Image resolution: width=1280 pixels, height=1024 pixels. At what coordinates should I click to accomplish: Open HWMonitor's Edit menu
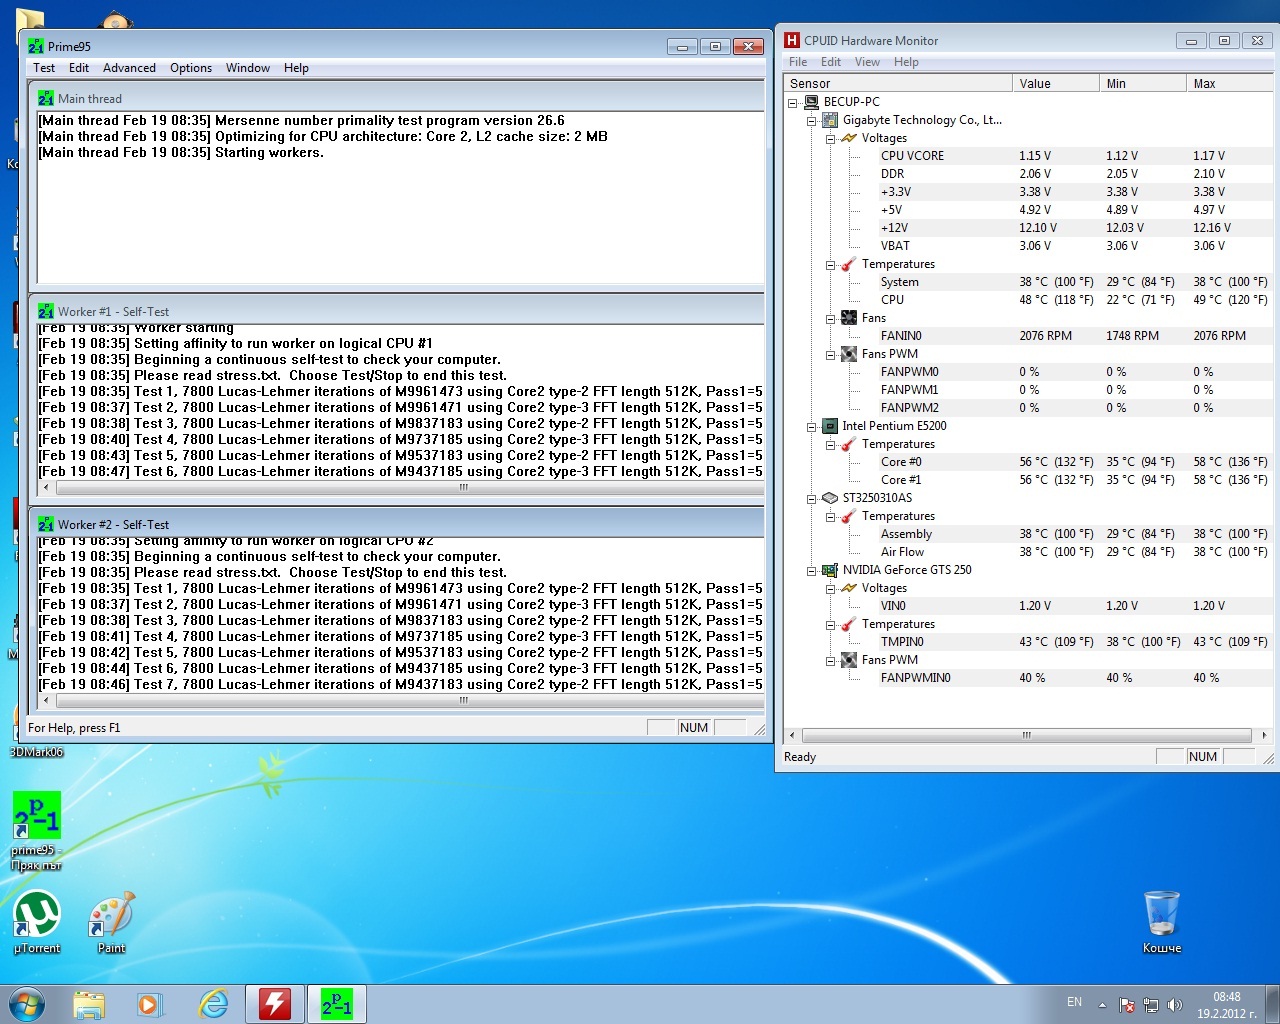coord(831,62)
